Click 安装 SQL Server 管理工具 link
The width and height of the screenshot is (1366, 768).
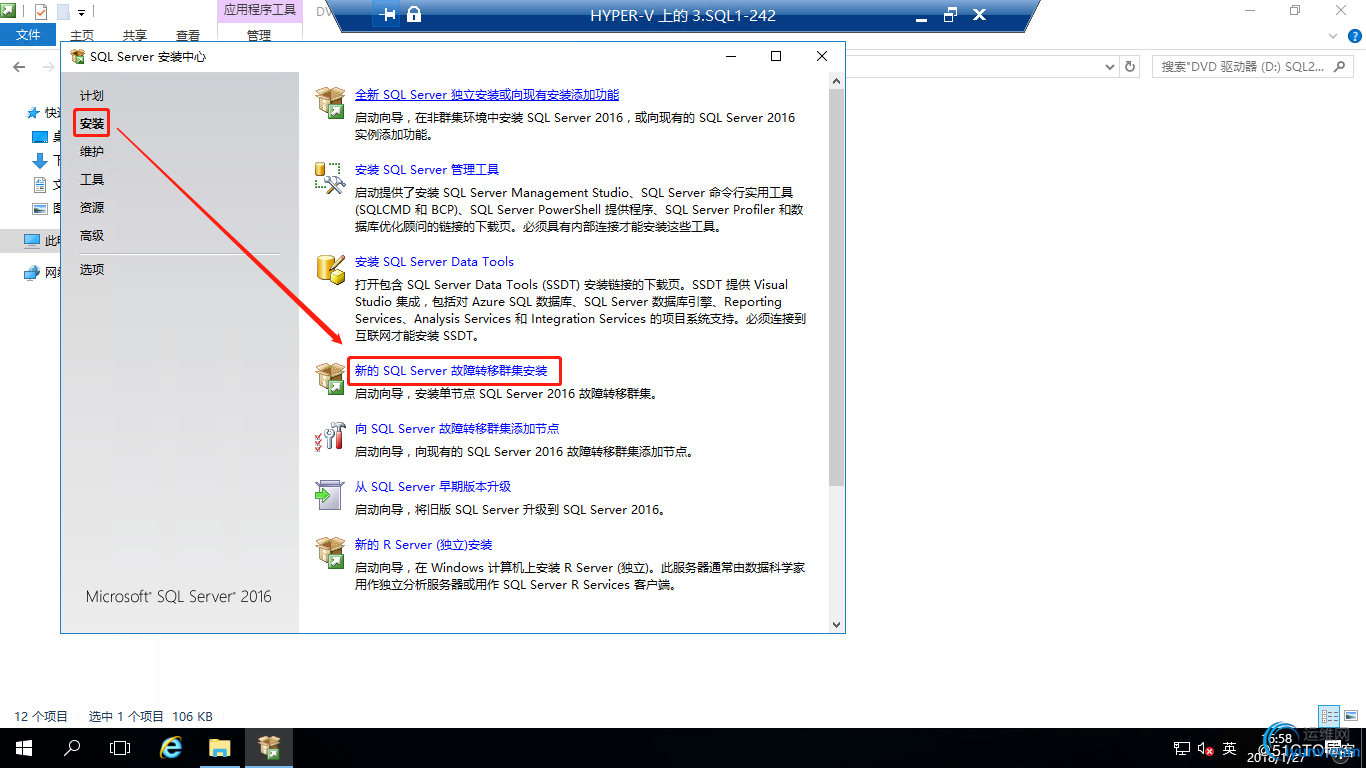pos(427,170)
